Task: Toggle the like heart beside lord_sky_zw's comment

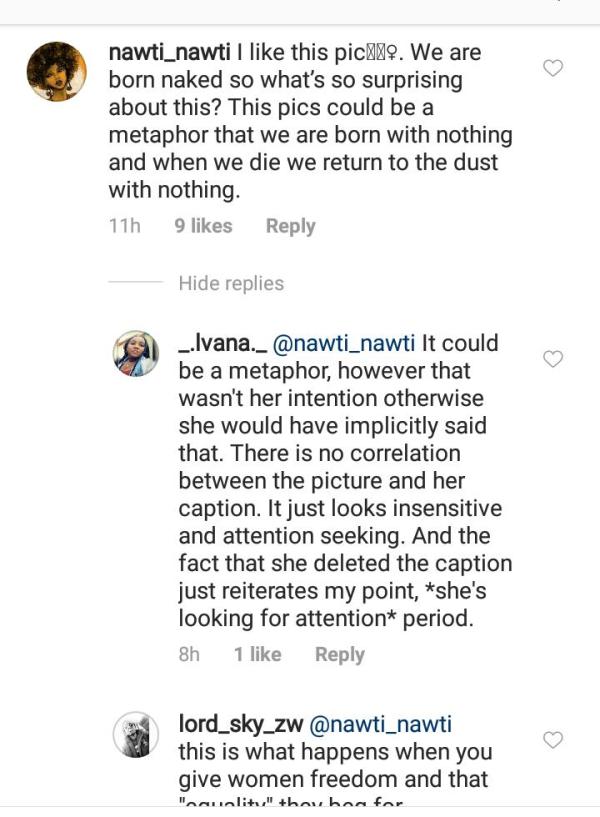Action: click(552, 740)
